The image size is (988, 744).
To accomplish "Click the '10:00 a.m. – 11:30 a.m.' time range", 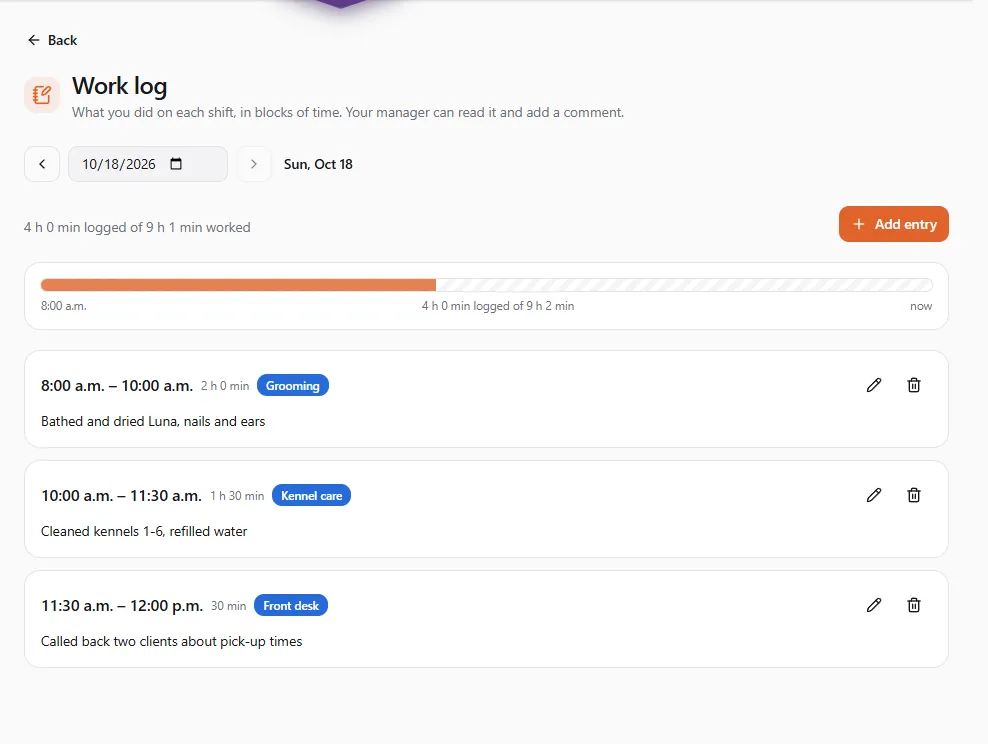I will pyautogui.click(x=122, y=496).
